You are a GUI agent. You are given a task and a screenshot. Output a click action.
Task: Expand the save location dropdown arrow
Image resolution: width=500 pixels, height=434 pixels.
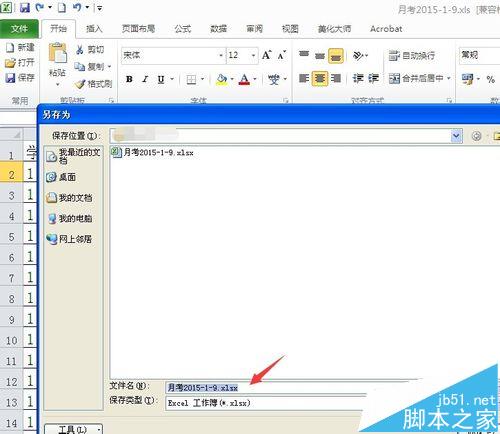(x=456, y=136)
